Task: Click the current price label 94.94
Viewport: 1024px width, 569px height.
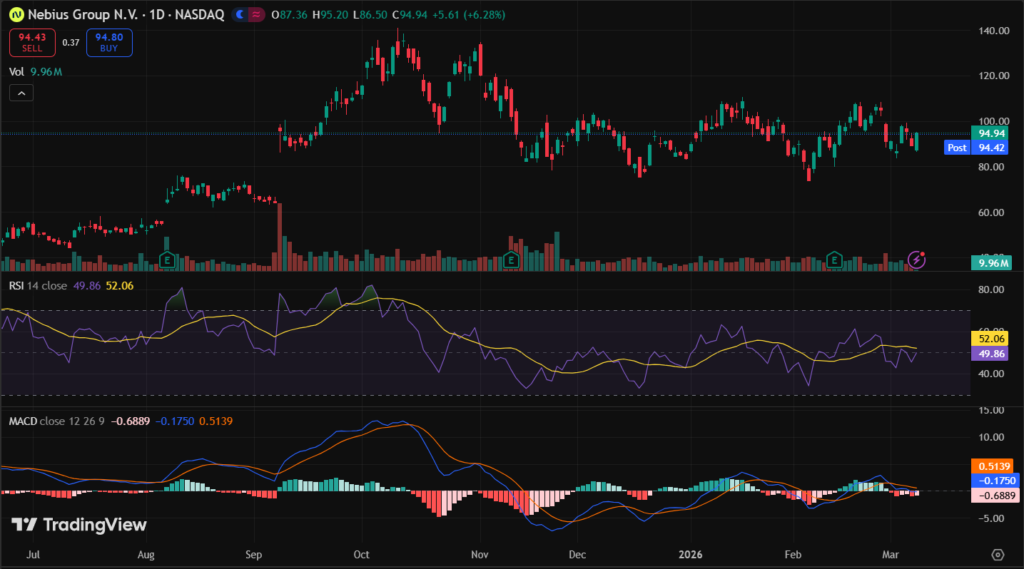Action: pos(990,133)
